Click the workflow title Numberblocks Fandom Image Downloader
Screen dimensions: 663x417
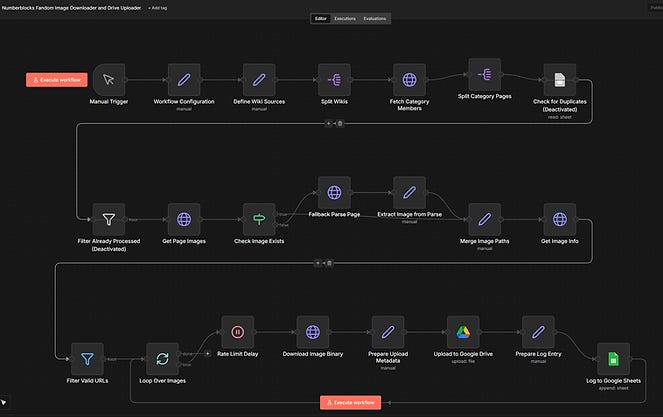(71, 8)
